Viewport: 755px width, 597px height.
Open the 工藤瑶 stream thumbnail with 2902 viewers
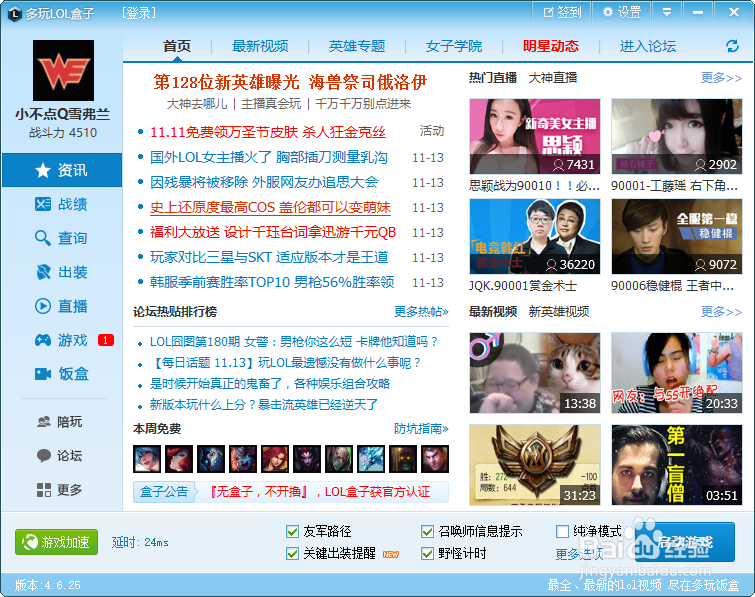[677, 136]
